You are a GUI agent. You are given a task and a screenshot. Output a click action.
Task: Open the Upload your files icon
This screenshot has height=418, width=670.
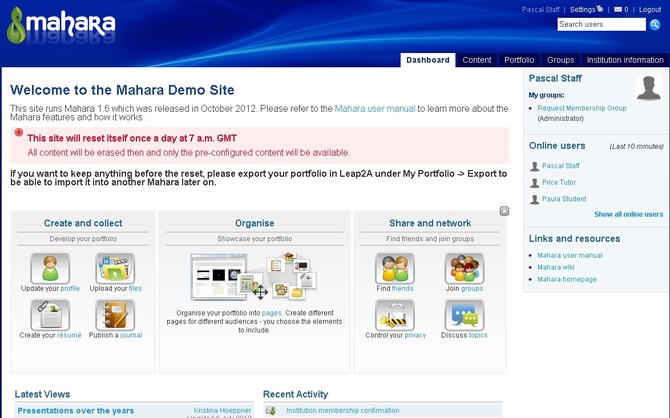(115, 268)
